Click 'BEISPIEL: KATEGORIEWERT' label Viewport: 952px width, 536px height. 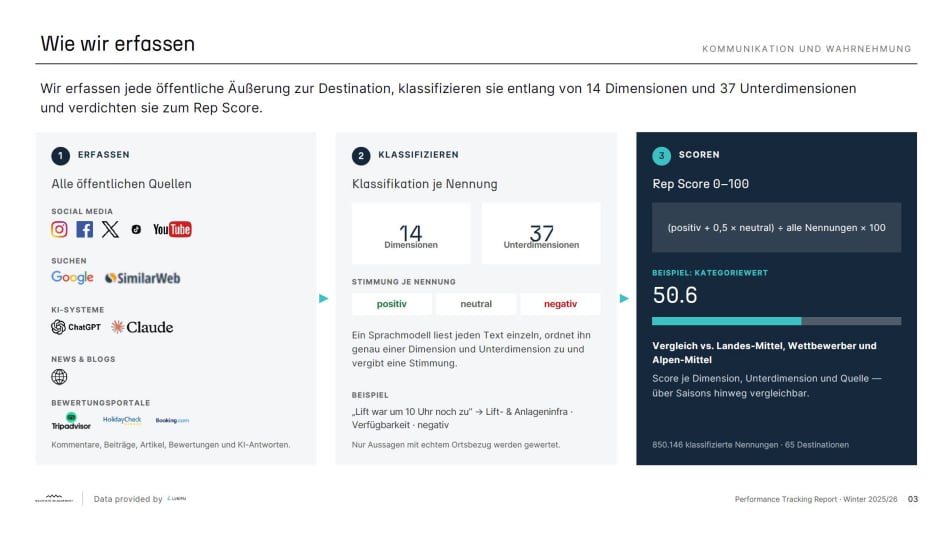coord(710,273)
